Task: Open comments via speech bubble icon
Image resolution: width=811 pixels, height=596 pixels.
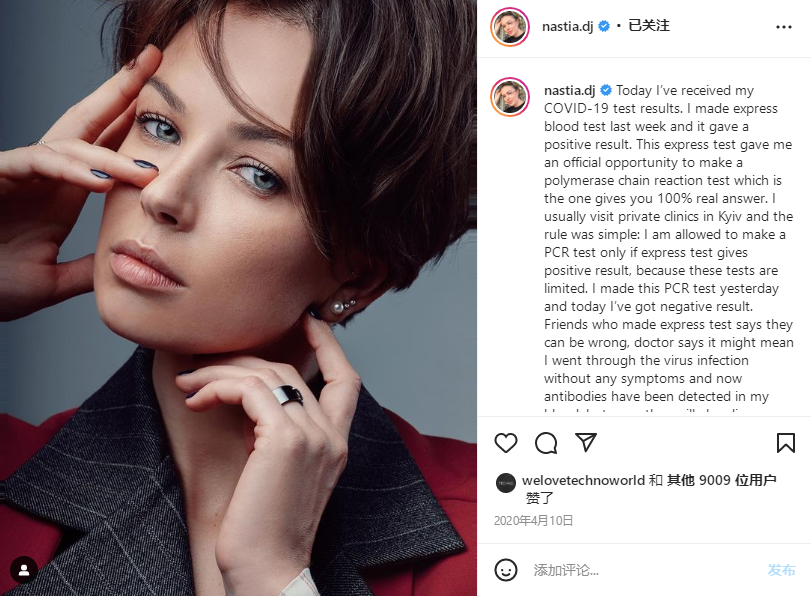Action: click(x=546, y=443)
